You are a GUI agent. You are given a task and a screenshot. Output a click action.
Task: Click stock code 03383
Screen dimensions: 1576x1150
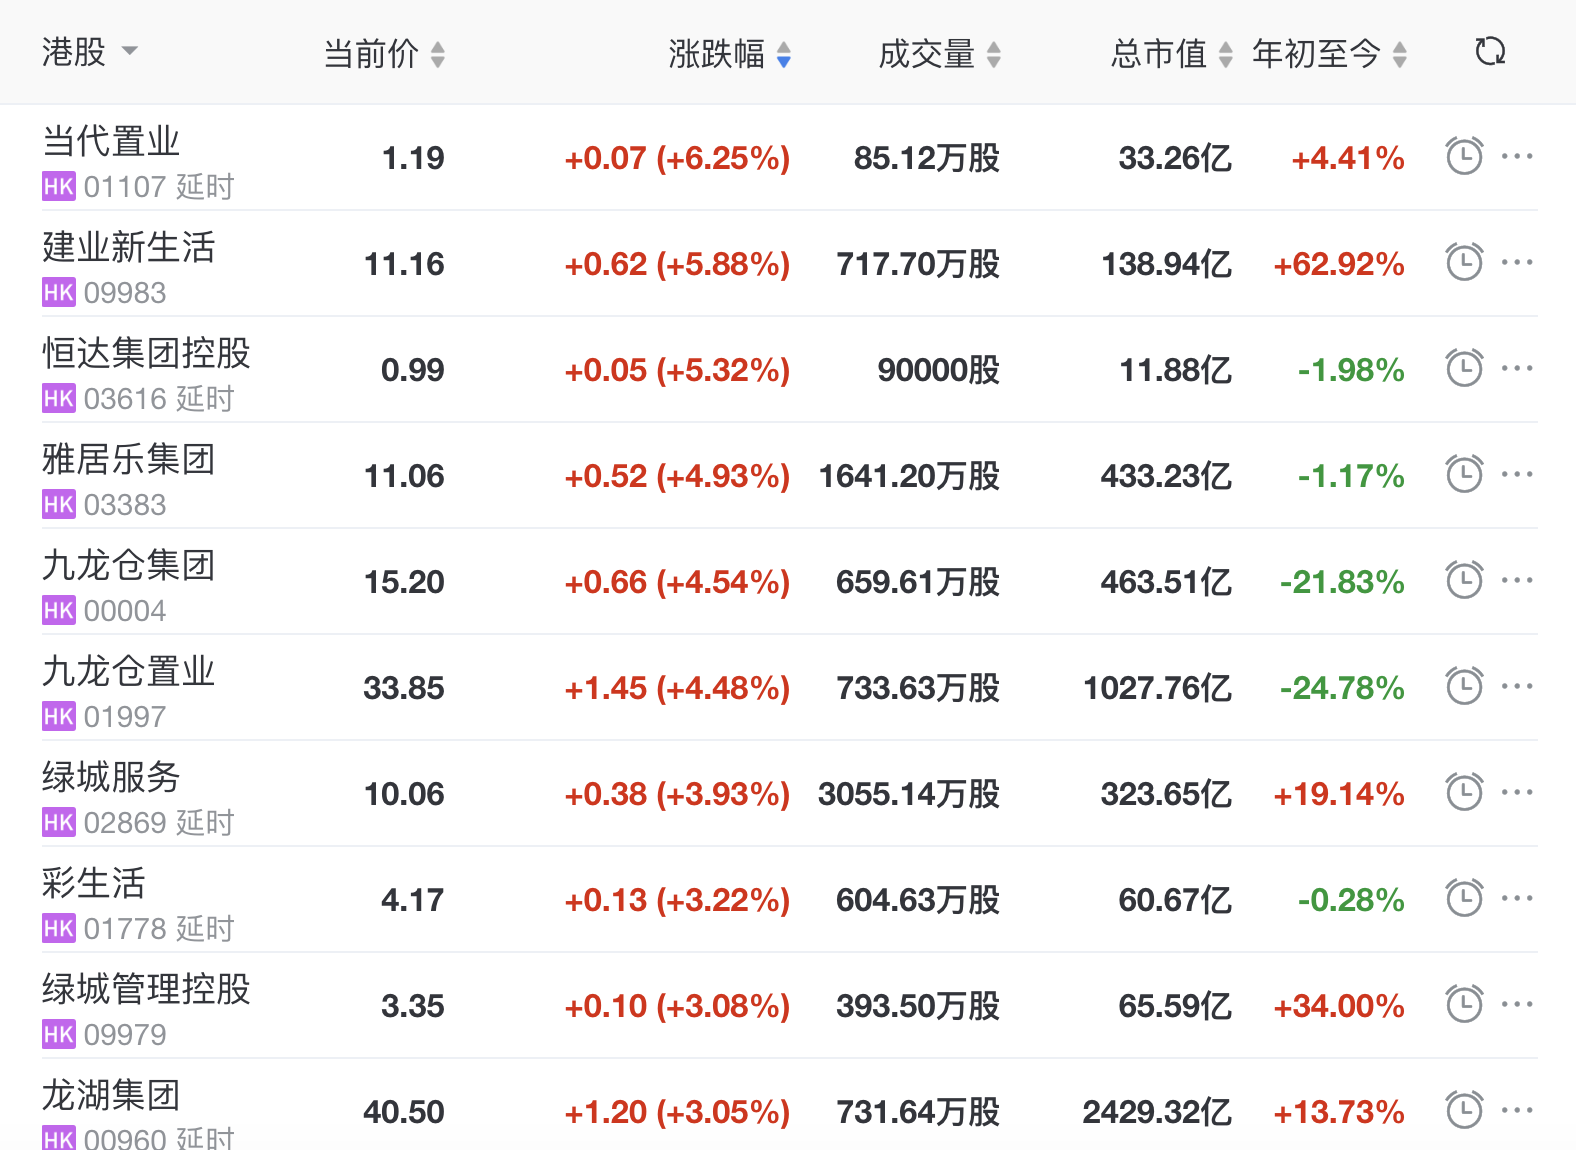coord(125,505)
